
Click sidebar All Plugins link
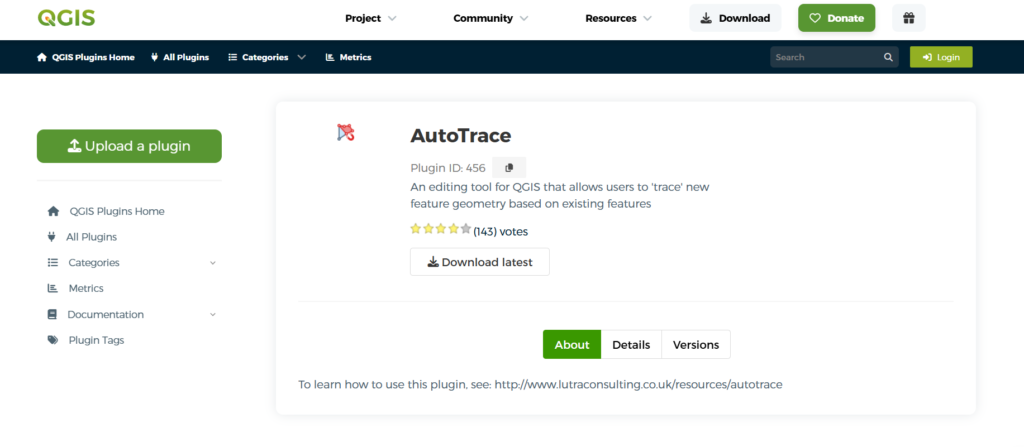(91, 237)
